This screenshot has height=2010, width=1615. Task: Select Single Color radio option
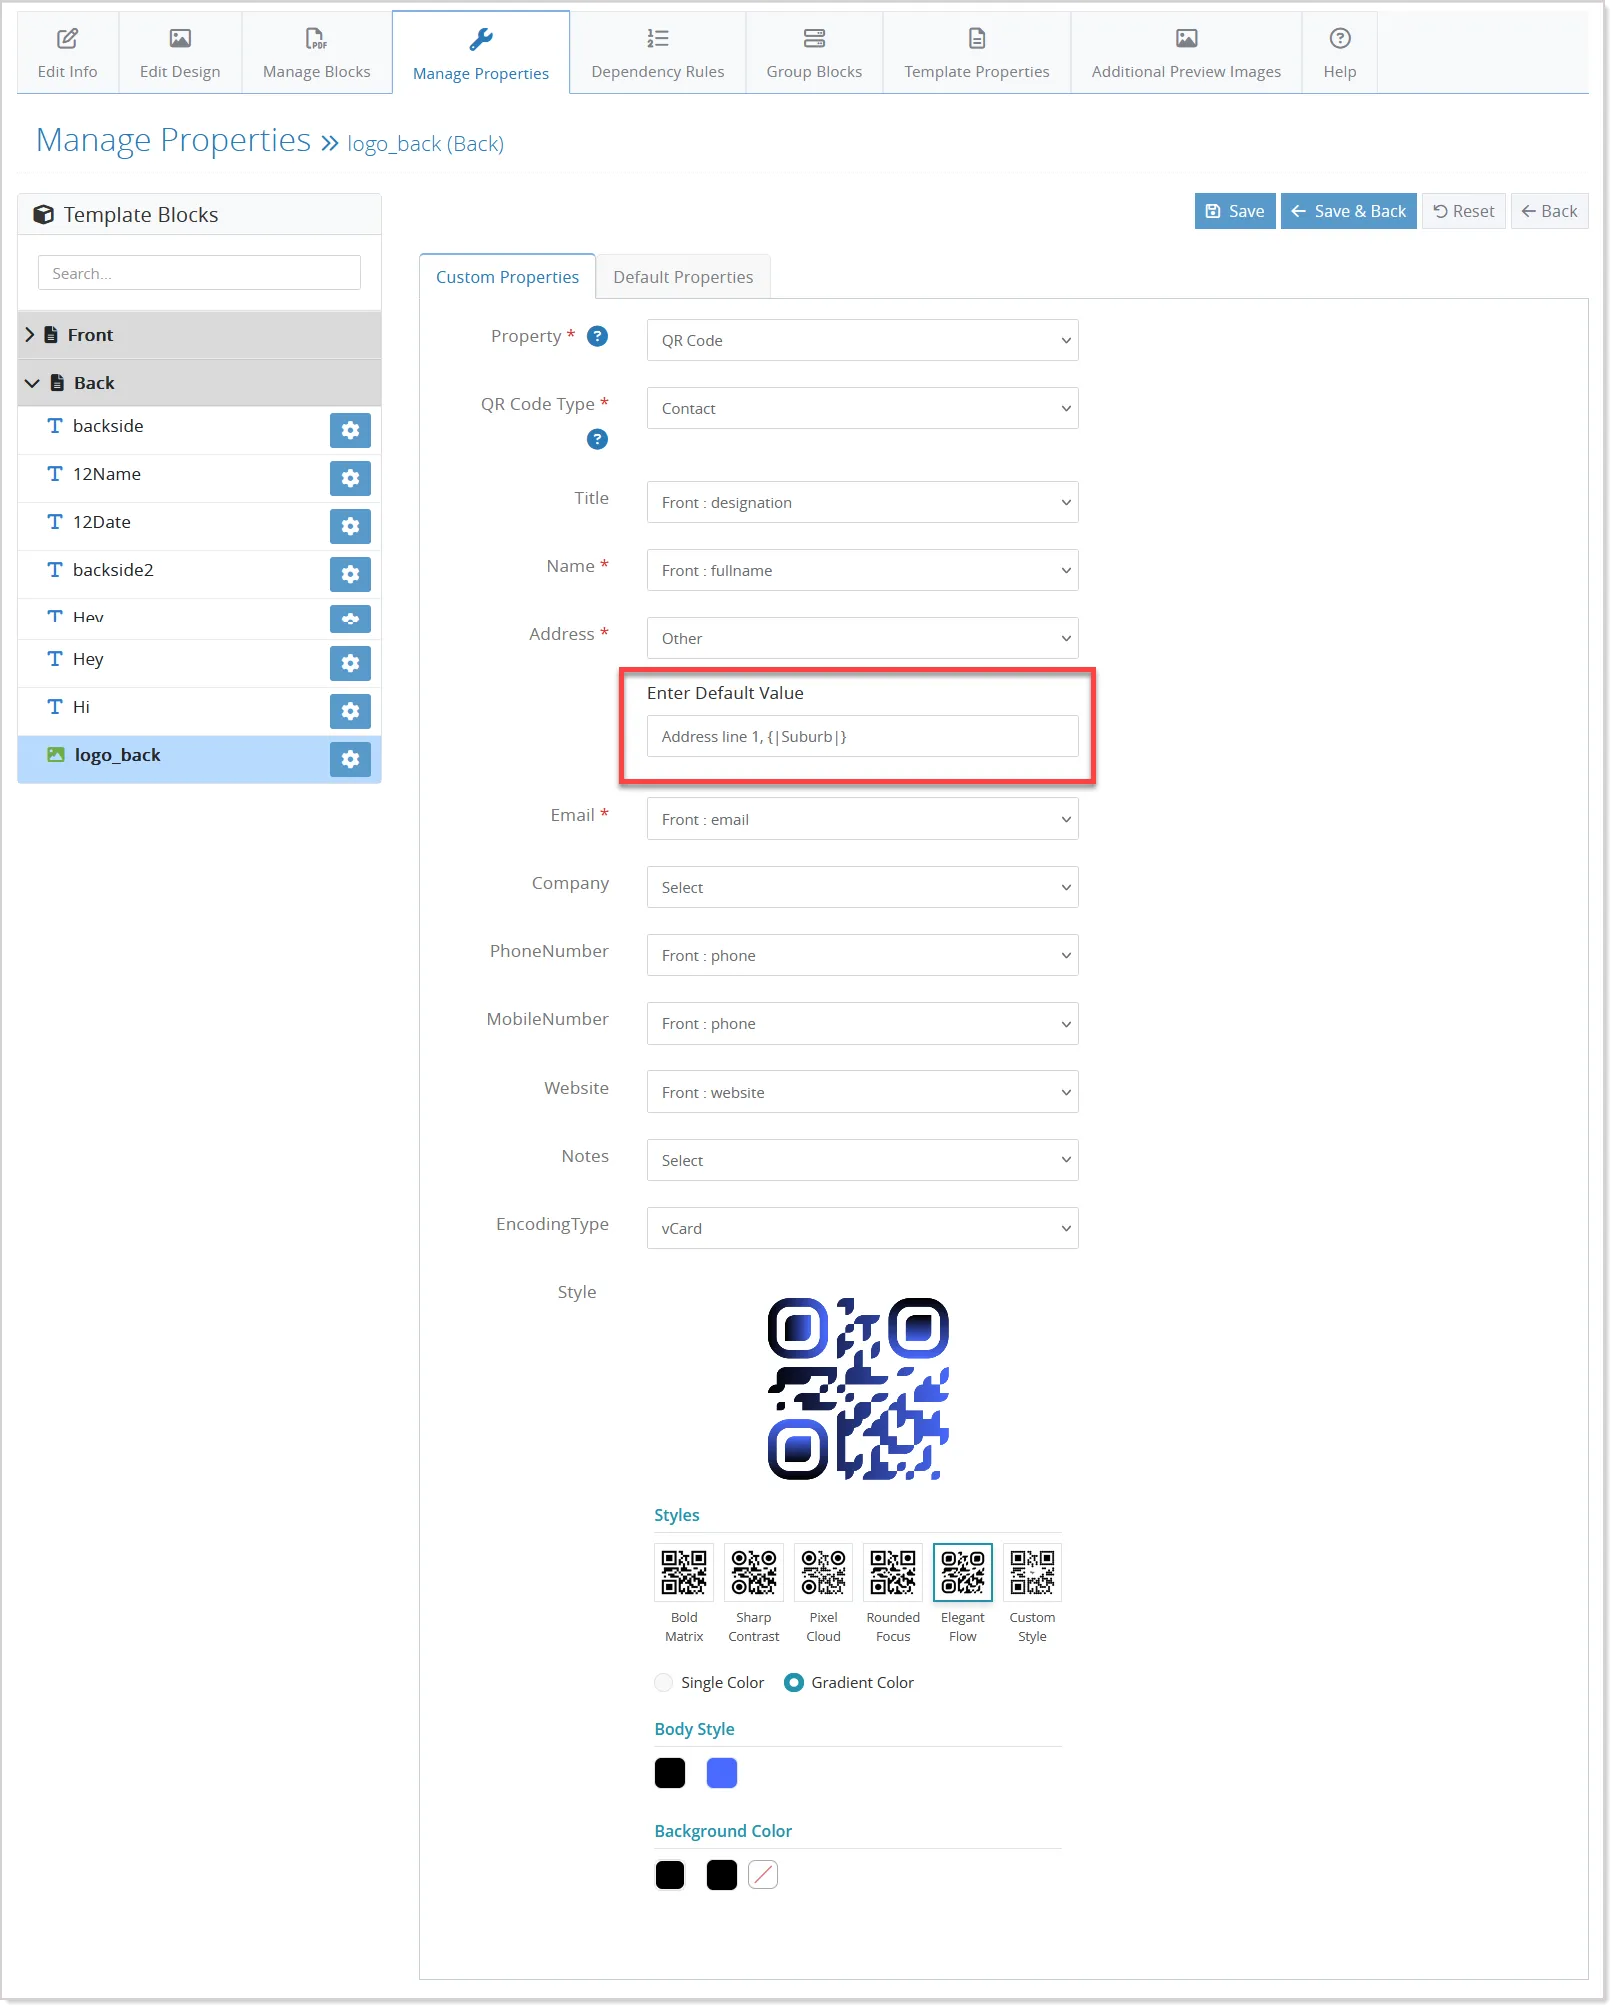click(663, 1682)
